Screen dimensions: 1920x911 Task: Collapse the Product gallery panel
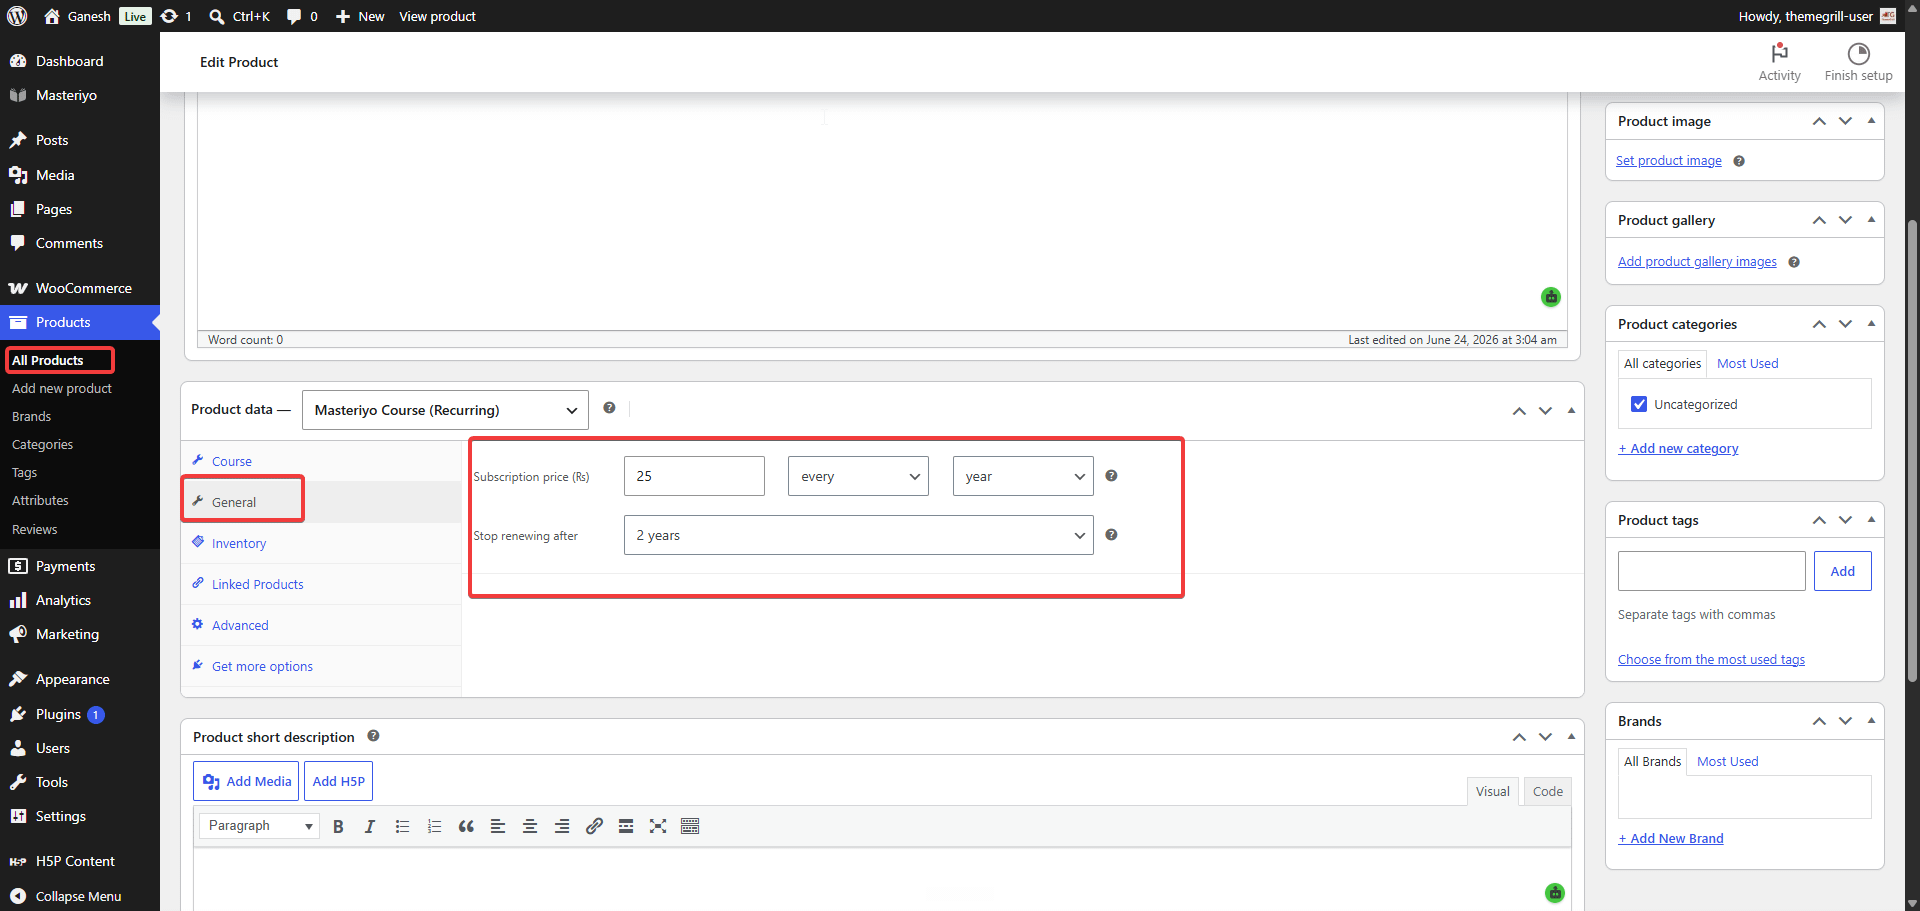1871,220
